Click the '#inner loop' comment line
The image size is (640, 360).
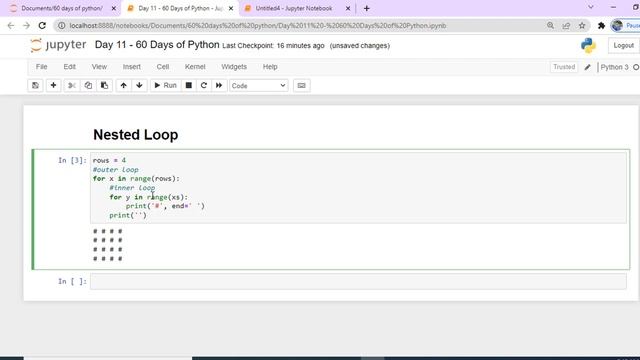132,188
